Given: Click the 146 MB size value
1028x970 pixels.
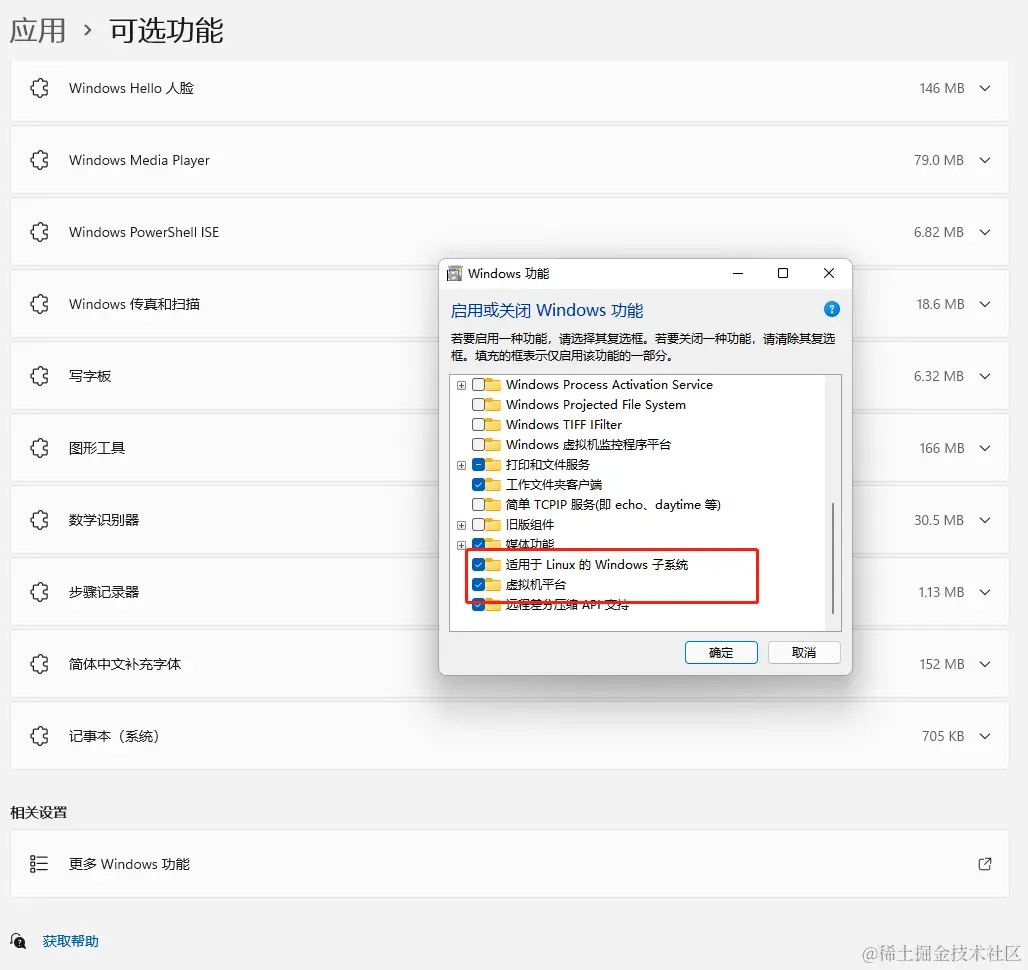Looking at the screenshot, I should [941, 88].
